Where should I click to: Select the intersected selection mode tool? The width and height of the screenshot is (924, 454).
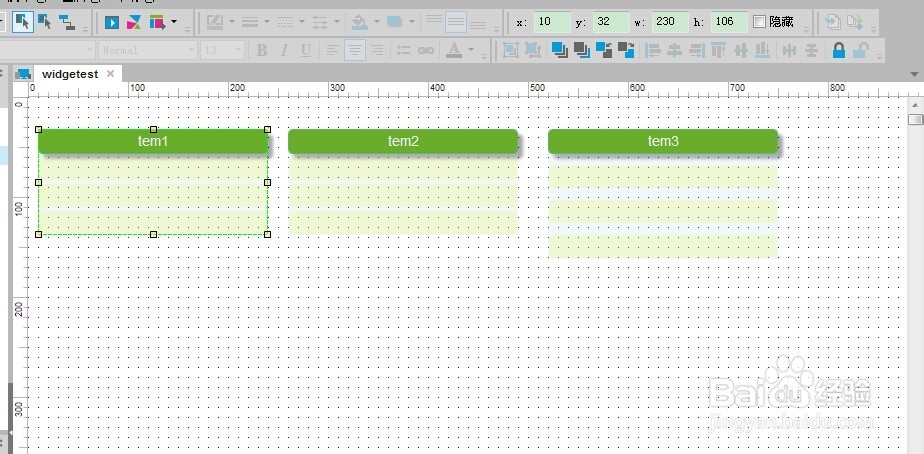22,22
